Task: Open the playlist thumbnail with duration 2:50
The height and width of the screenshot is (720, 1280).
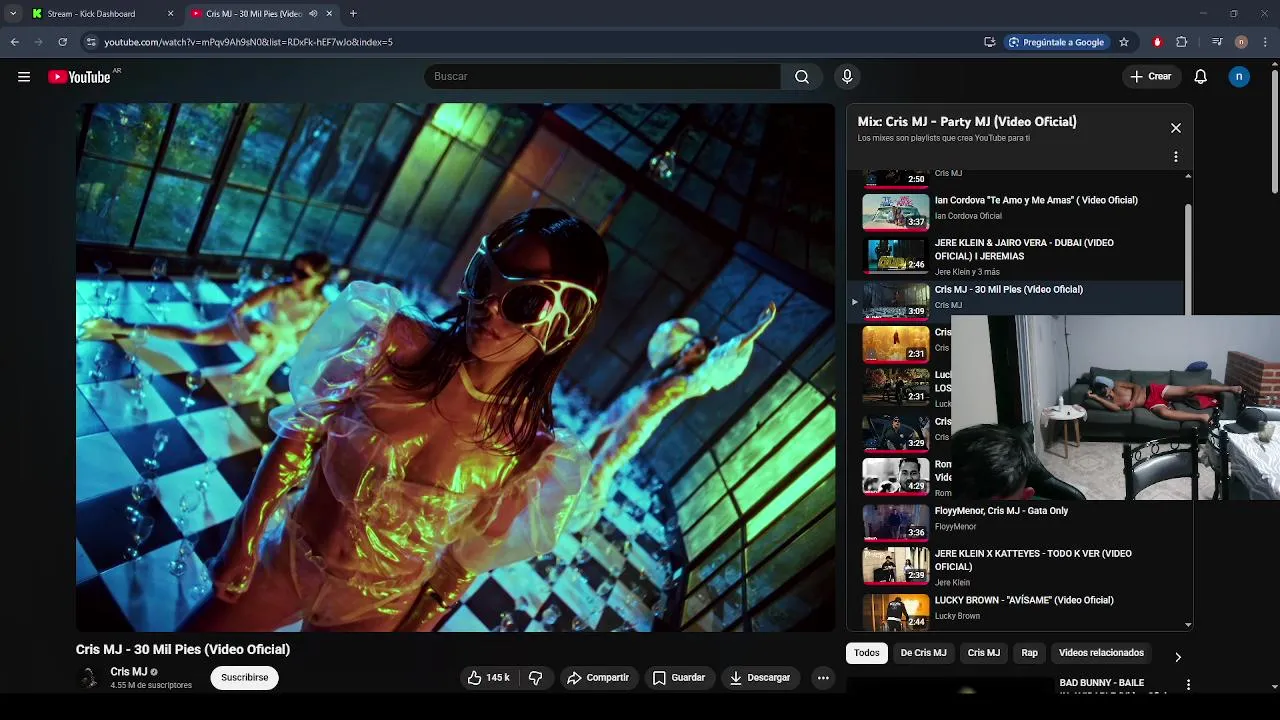Action: coord(896,179)
